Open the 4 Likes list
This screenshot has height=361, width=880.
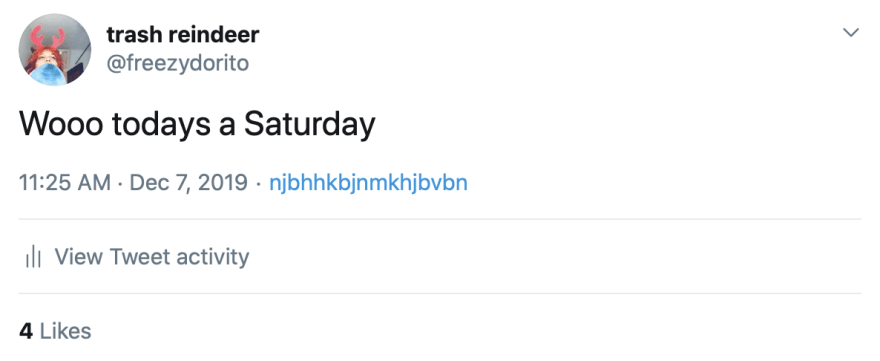(55, 331)
